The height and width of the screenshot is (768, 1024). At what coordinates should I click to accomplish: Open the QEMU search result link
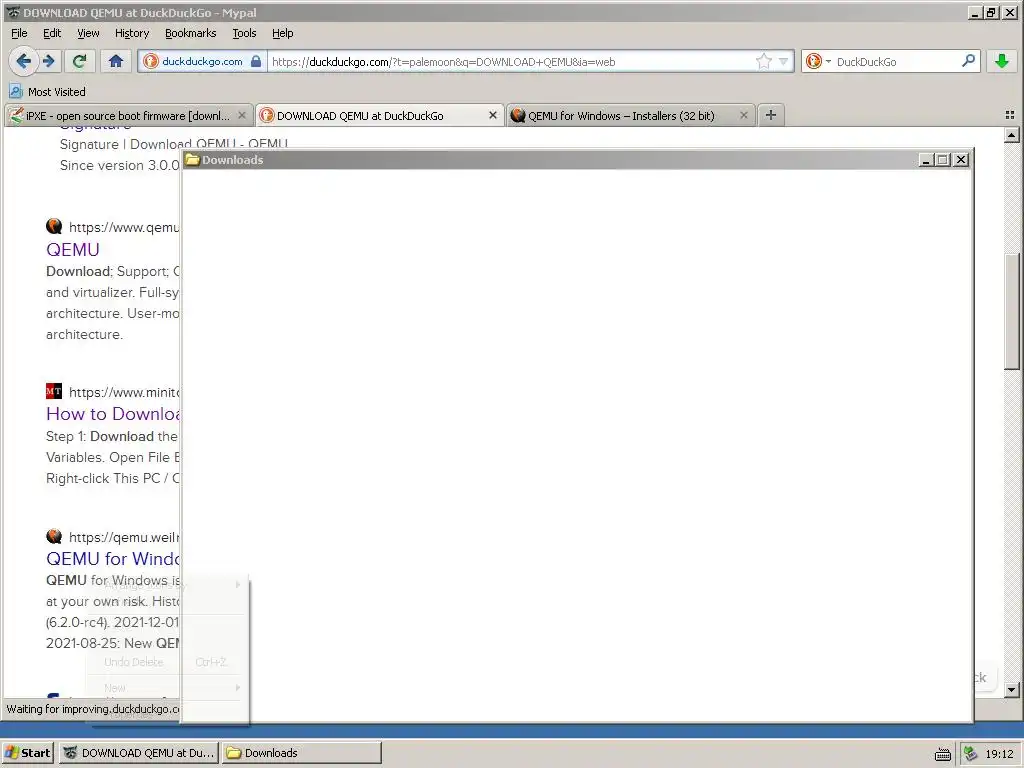tap(72, 249)
